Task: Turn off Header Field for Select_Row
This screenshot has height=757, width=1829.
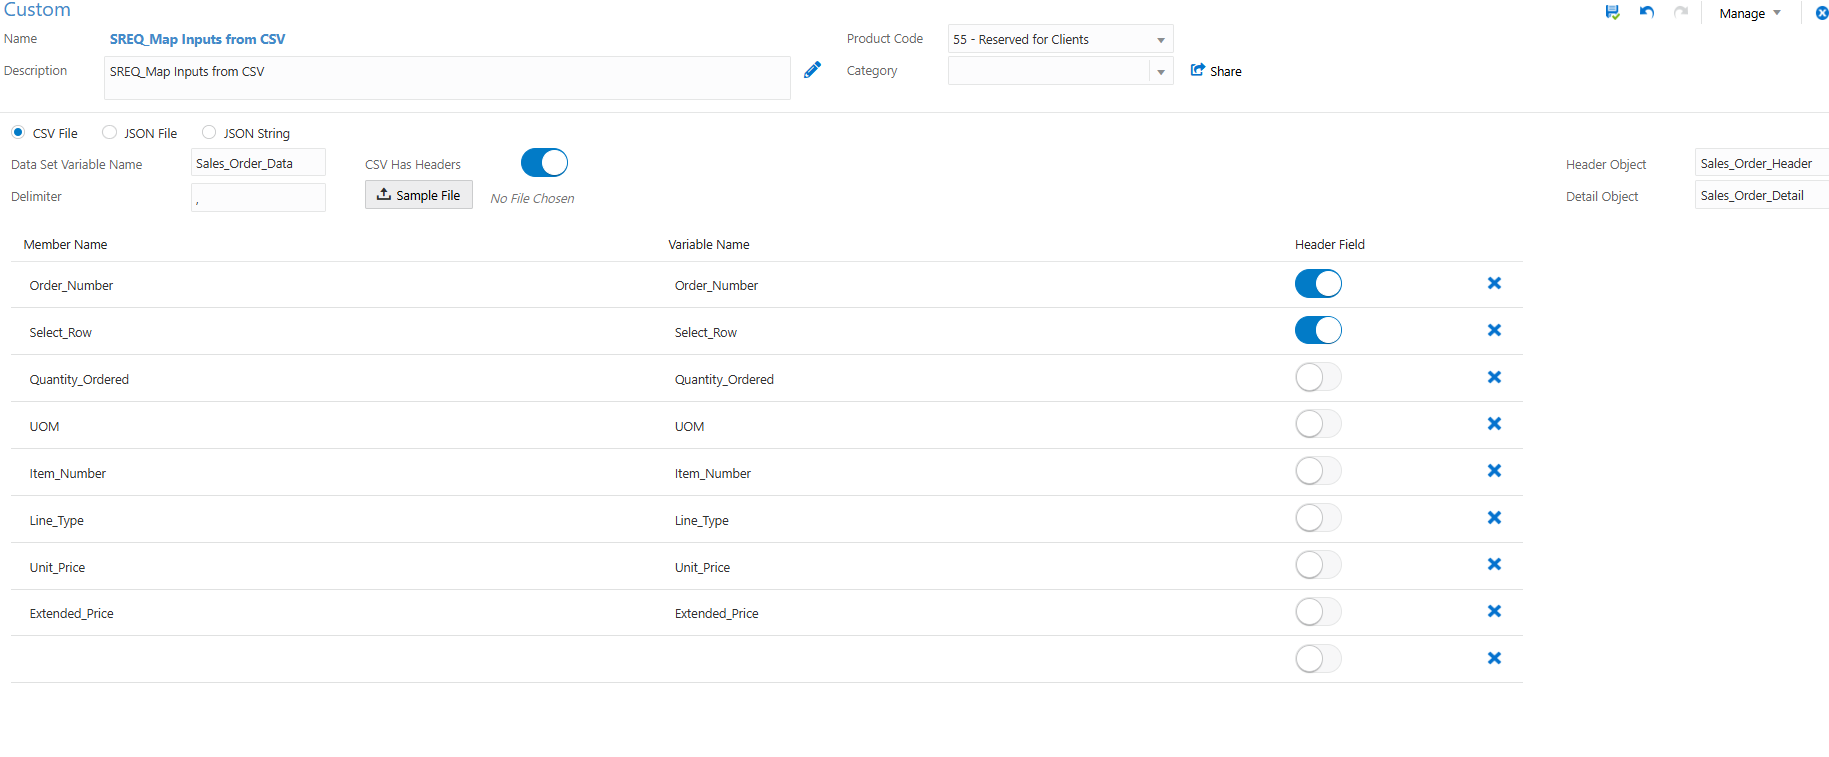Action: click(x=1318, y=330)
